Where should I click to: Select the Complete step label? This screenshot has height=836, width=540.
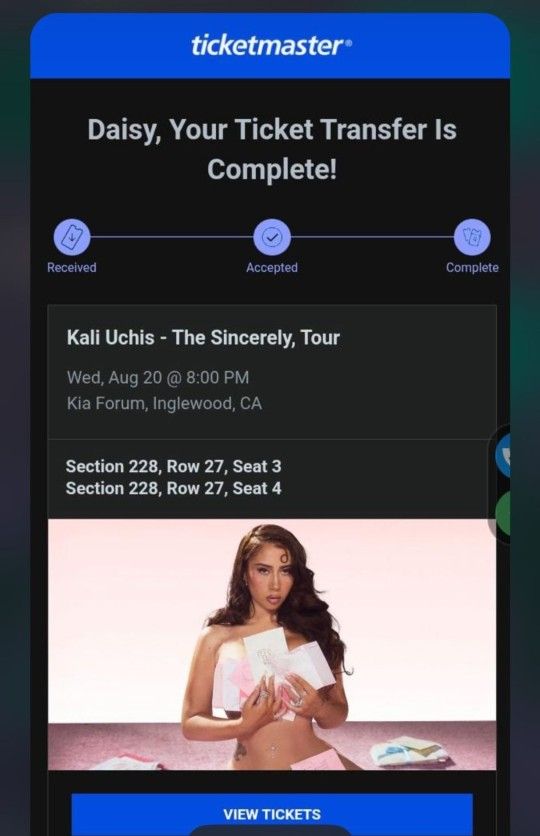click(472, 268)
